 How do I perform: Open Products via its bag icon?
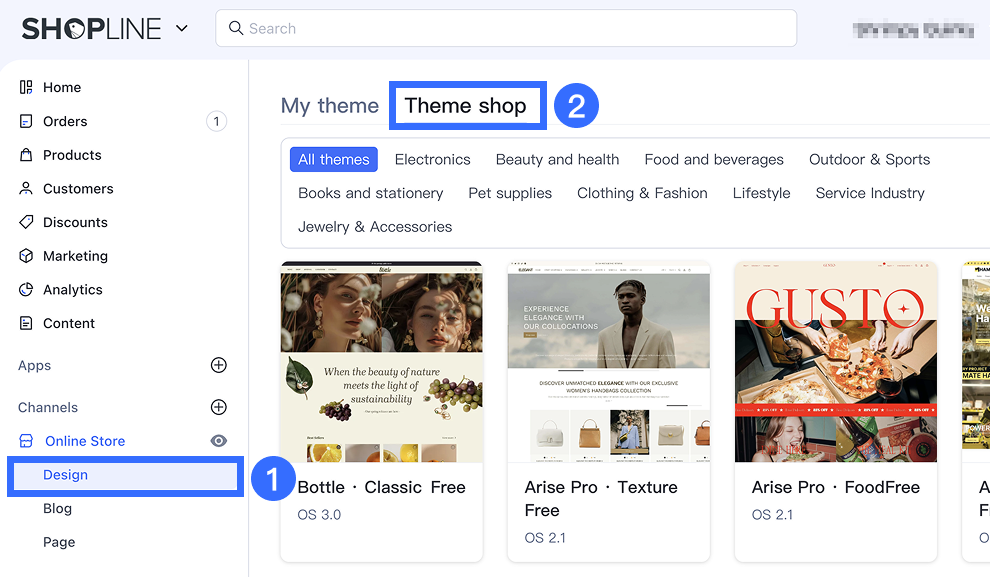click(x=26, y=155)
